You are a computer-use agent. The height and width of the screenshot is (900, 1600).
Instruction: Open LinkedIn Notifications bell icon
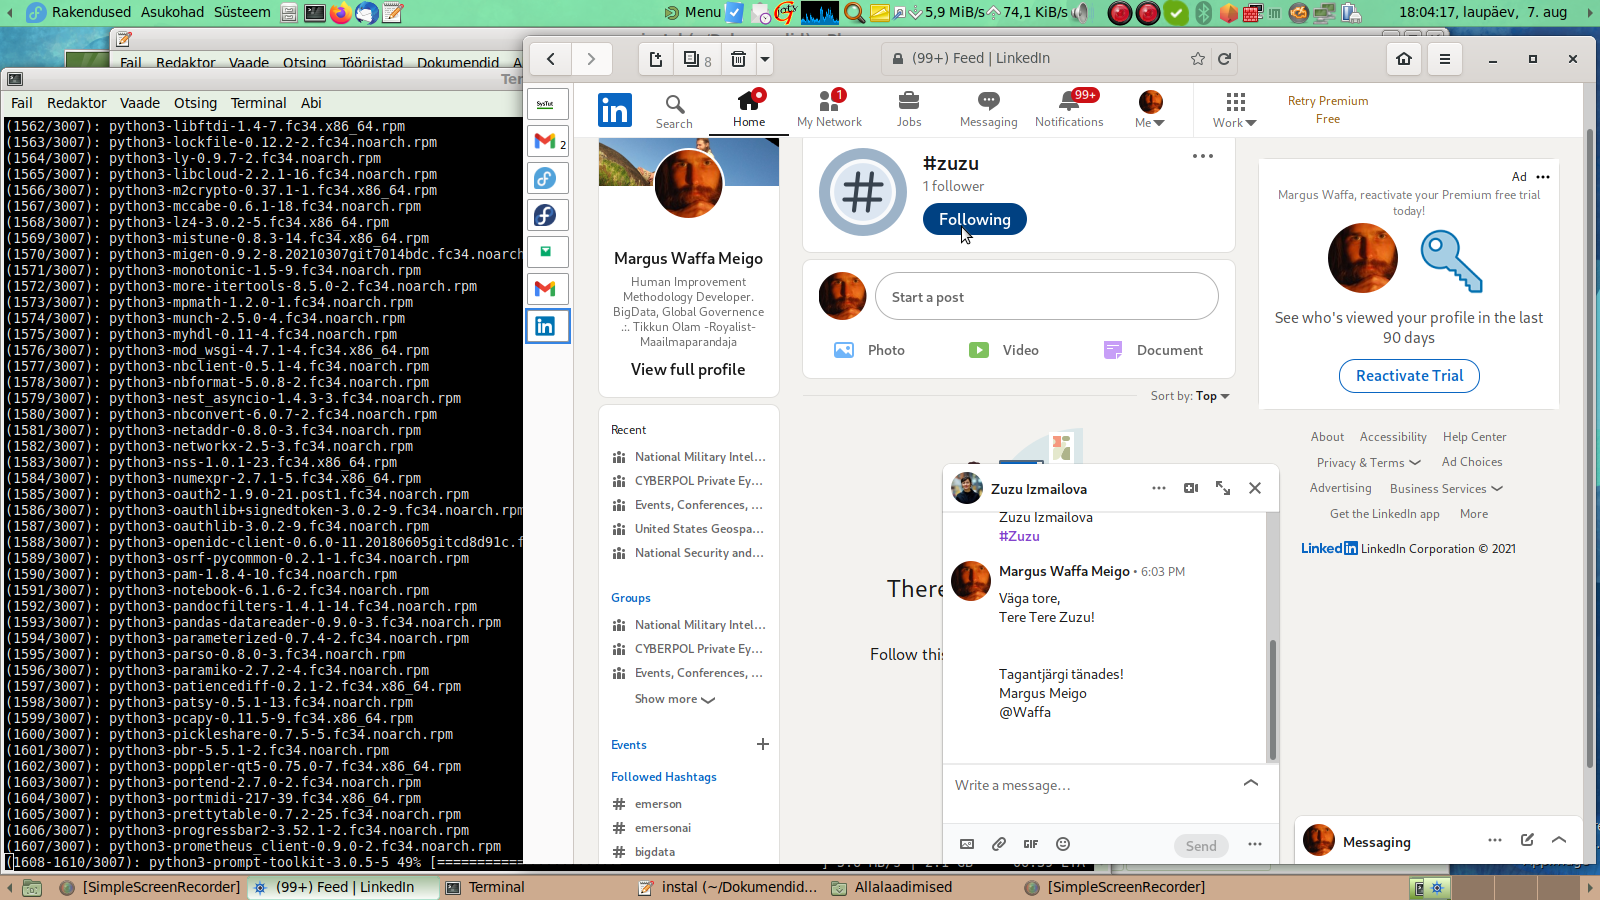tap(1068, 101)
